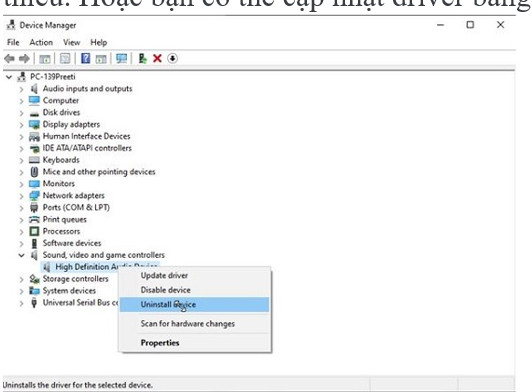Collapse Sound, video and game controllers

point(21,255)
